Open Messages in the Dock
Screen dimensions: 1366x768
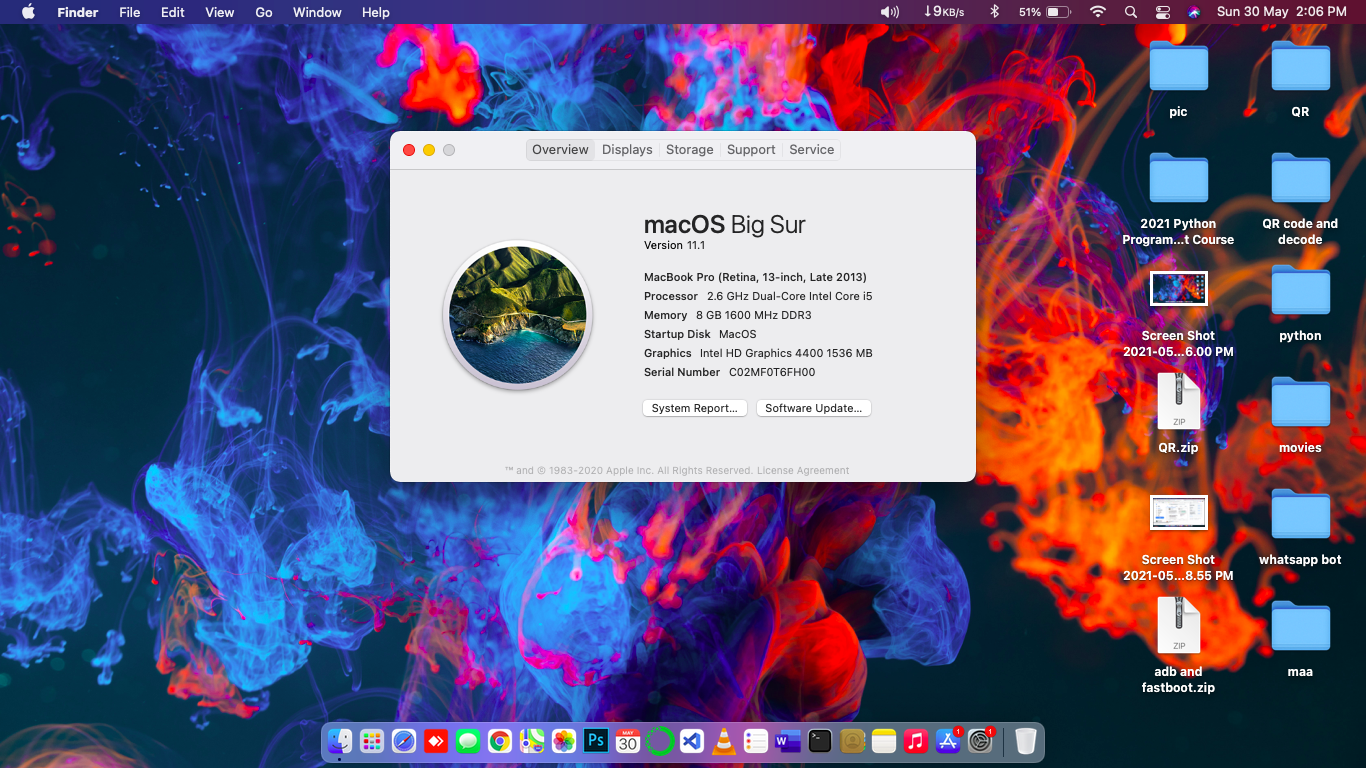pyautogui.click(x=467, y=741)
